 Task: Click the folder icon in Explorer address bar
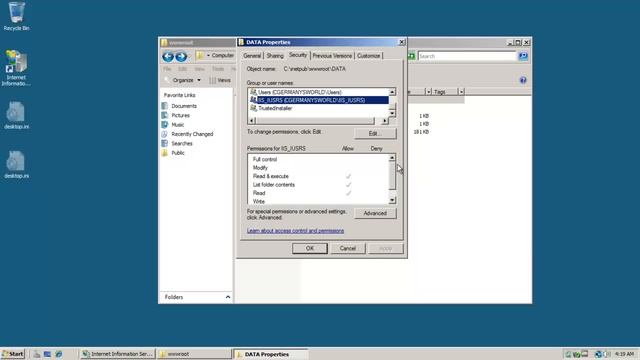[x=200, y=55]
